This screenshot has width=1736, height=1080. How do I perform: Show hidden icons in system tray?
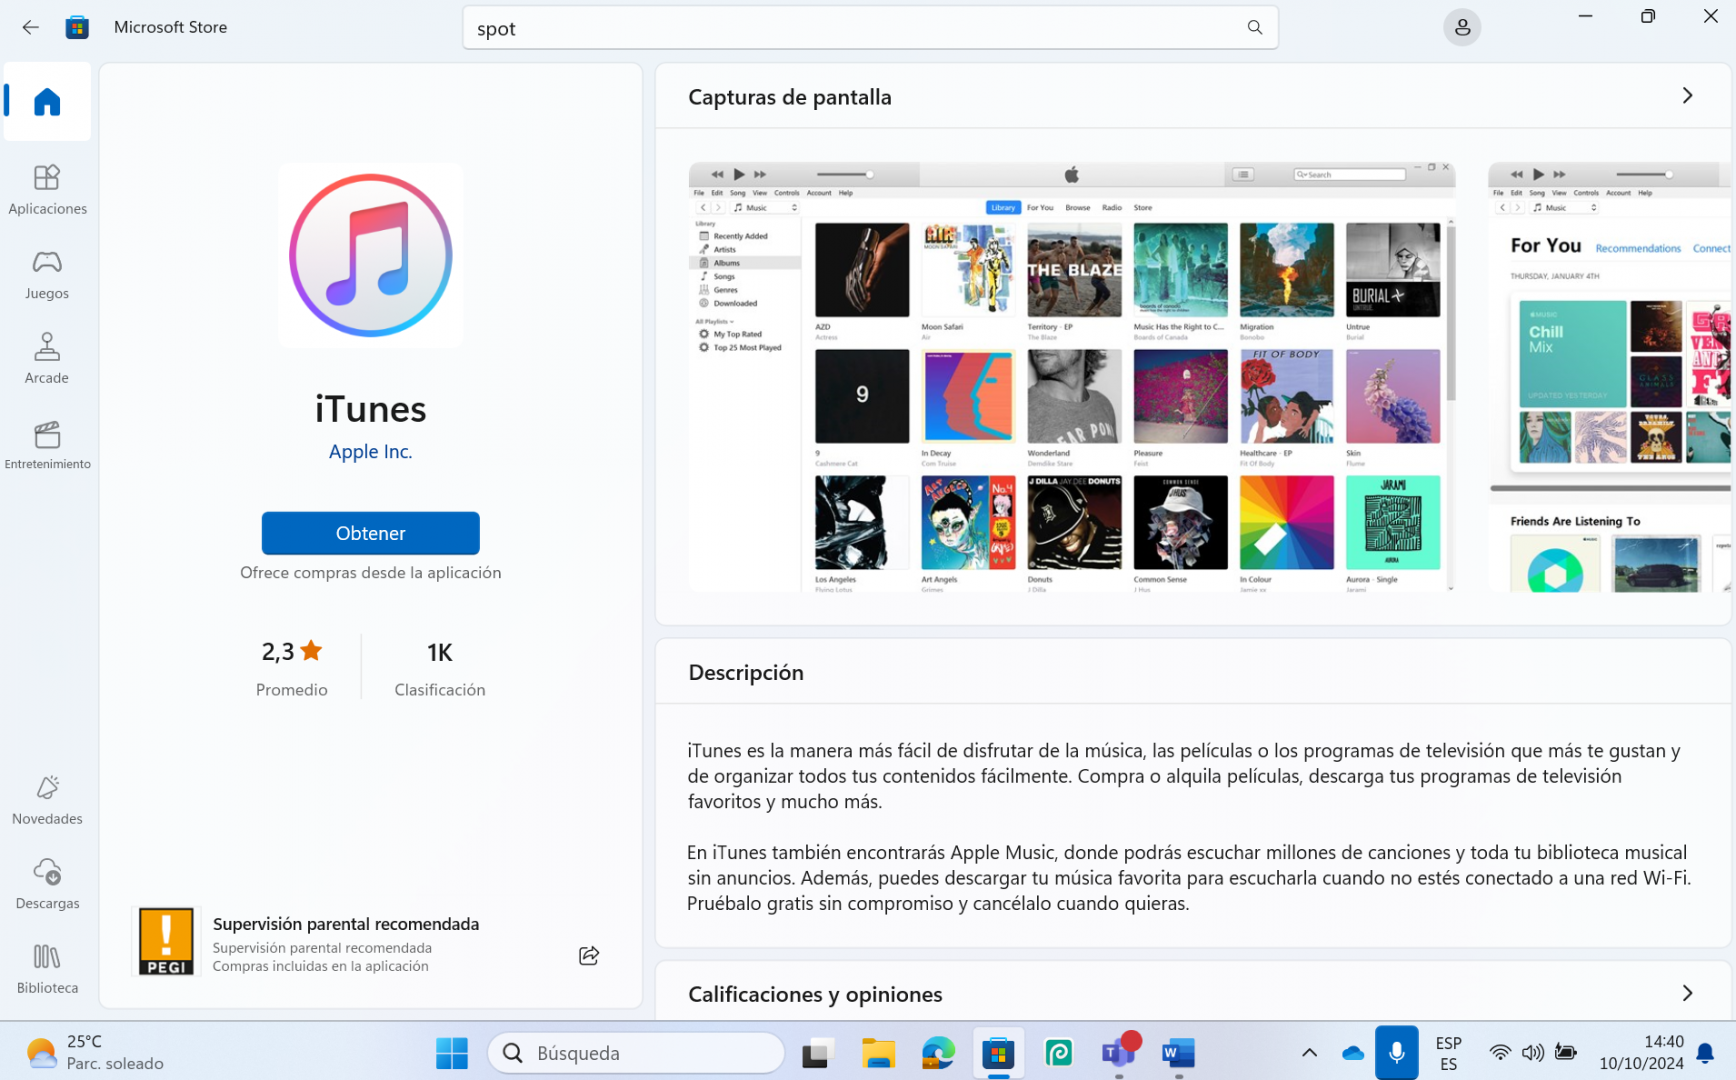[1308, 1052]
